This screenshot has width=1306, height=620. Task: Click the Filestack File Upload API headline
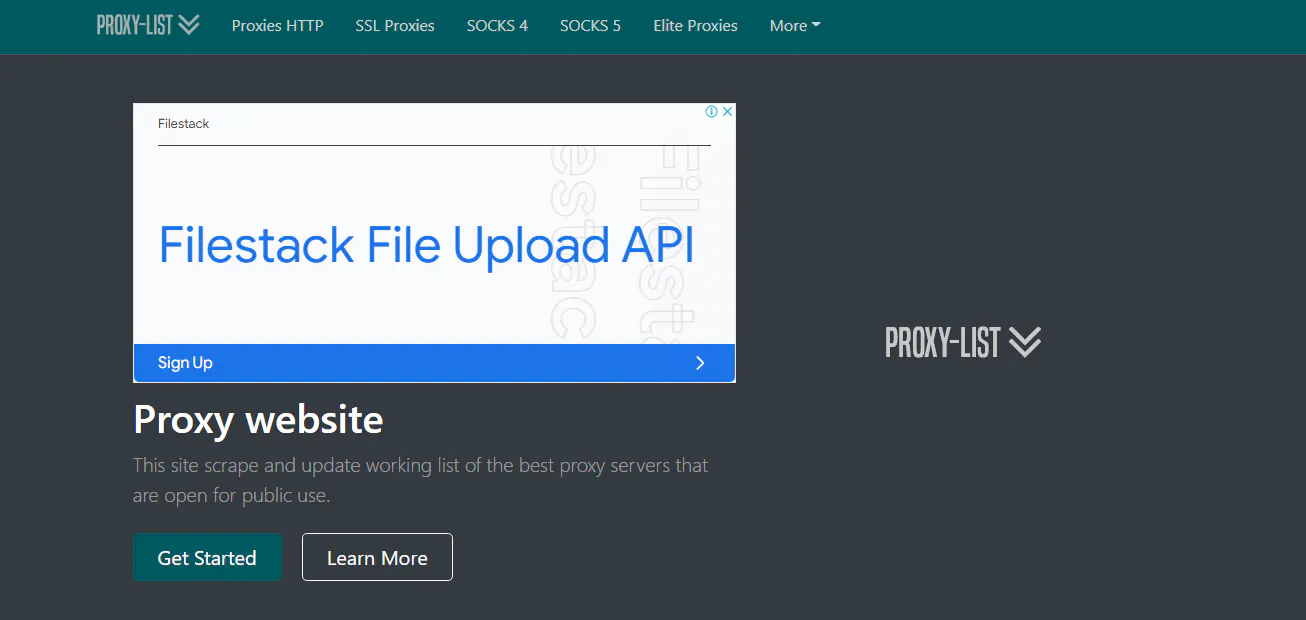425,244
